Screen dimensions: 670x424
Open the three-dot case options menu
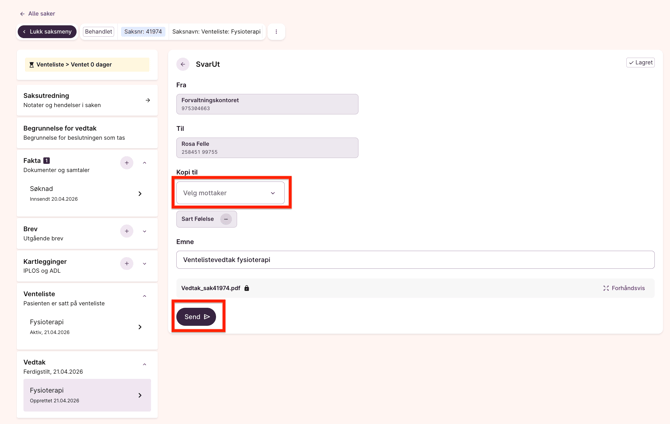coord(277,32)
